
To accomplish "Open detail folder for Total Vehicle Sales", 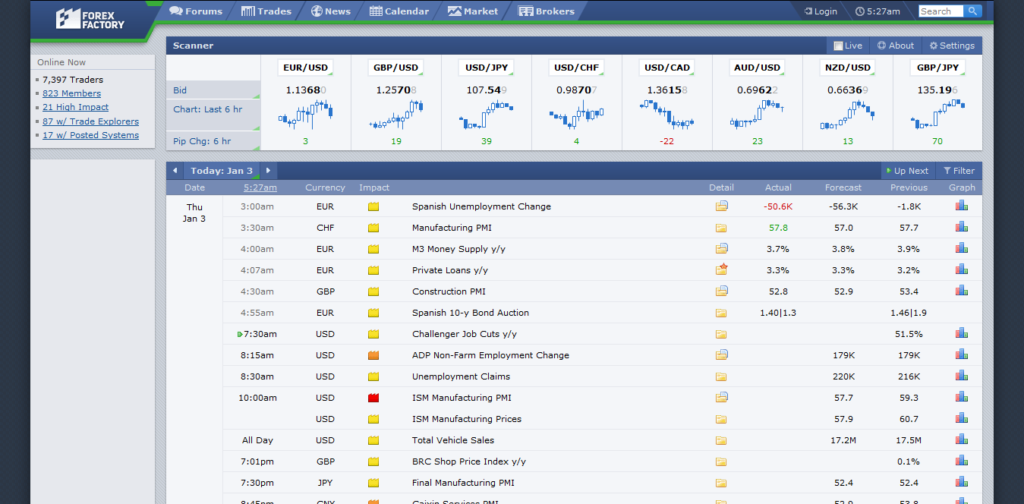I will tap(721, 440).
